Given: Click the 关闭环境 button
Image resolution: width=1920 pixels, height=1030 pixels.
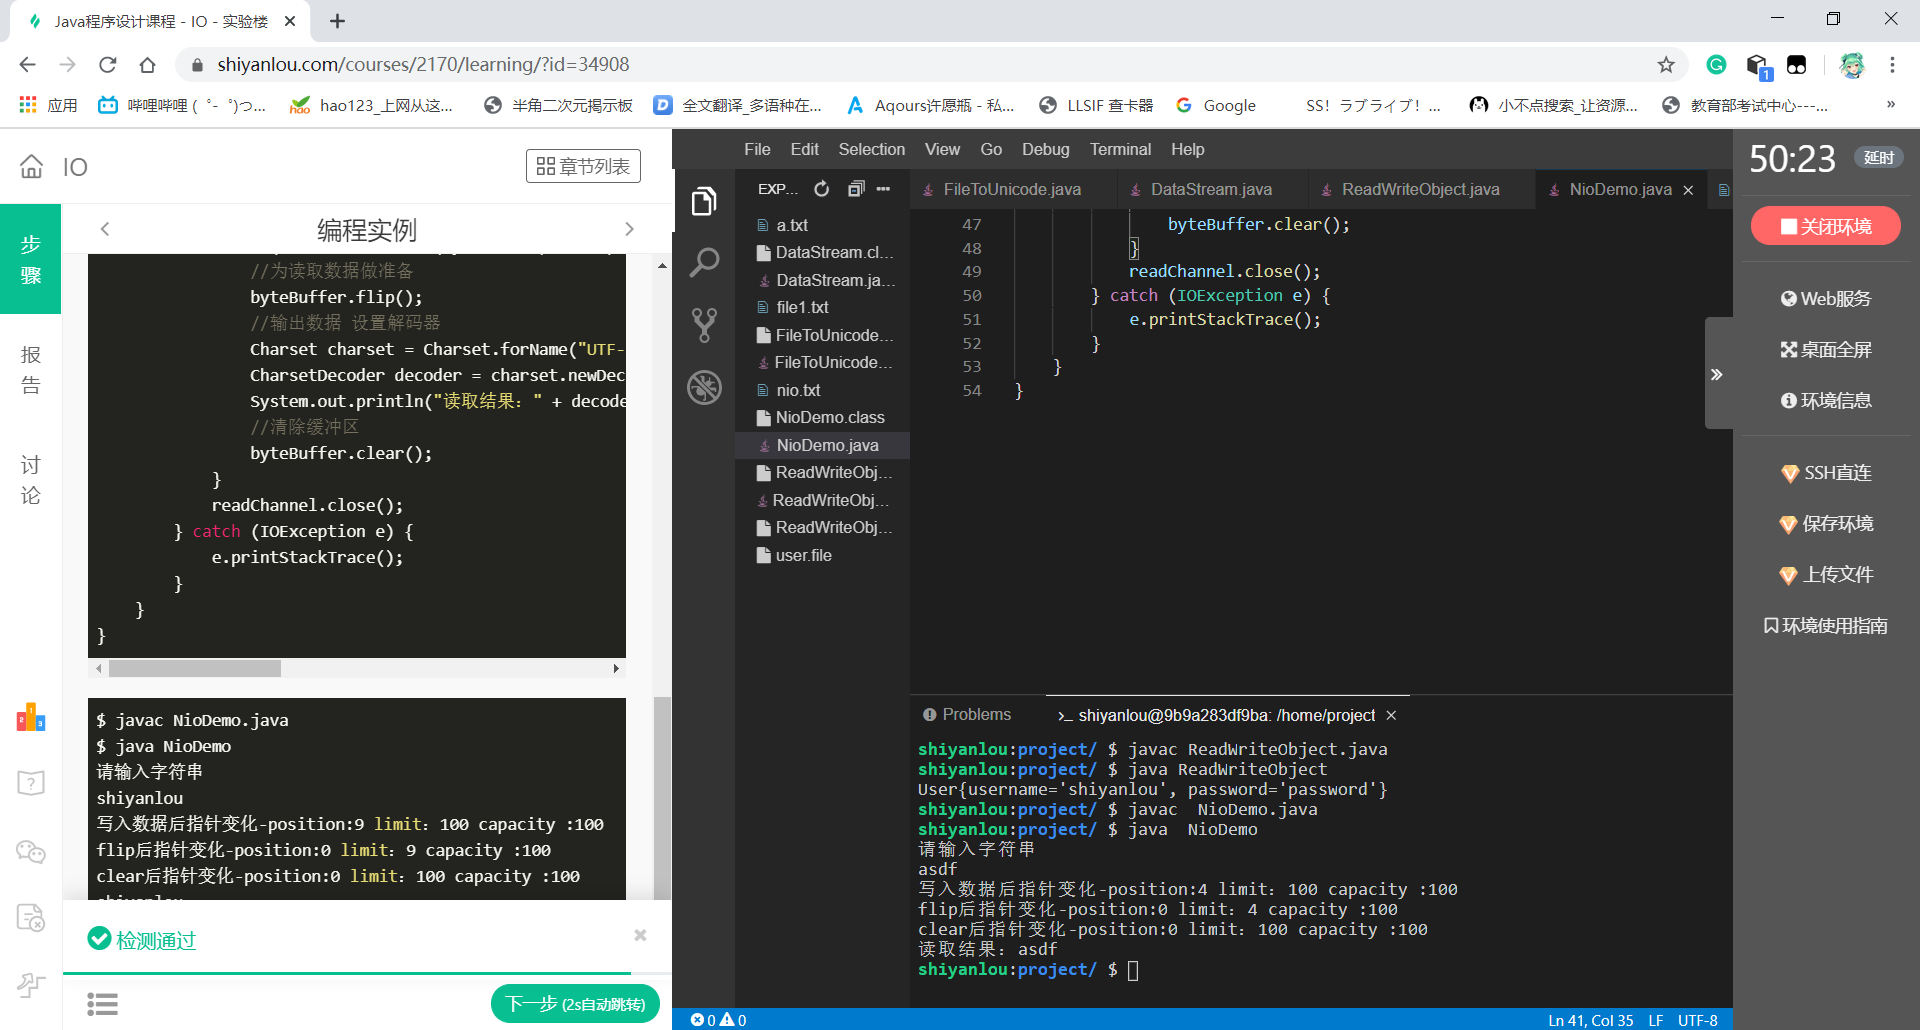Looking at the screenshot, I should (x=1825, y=226).
